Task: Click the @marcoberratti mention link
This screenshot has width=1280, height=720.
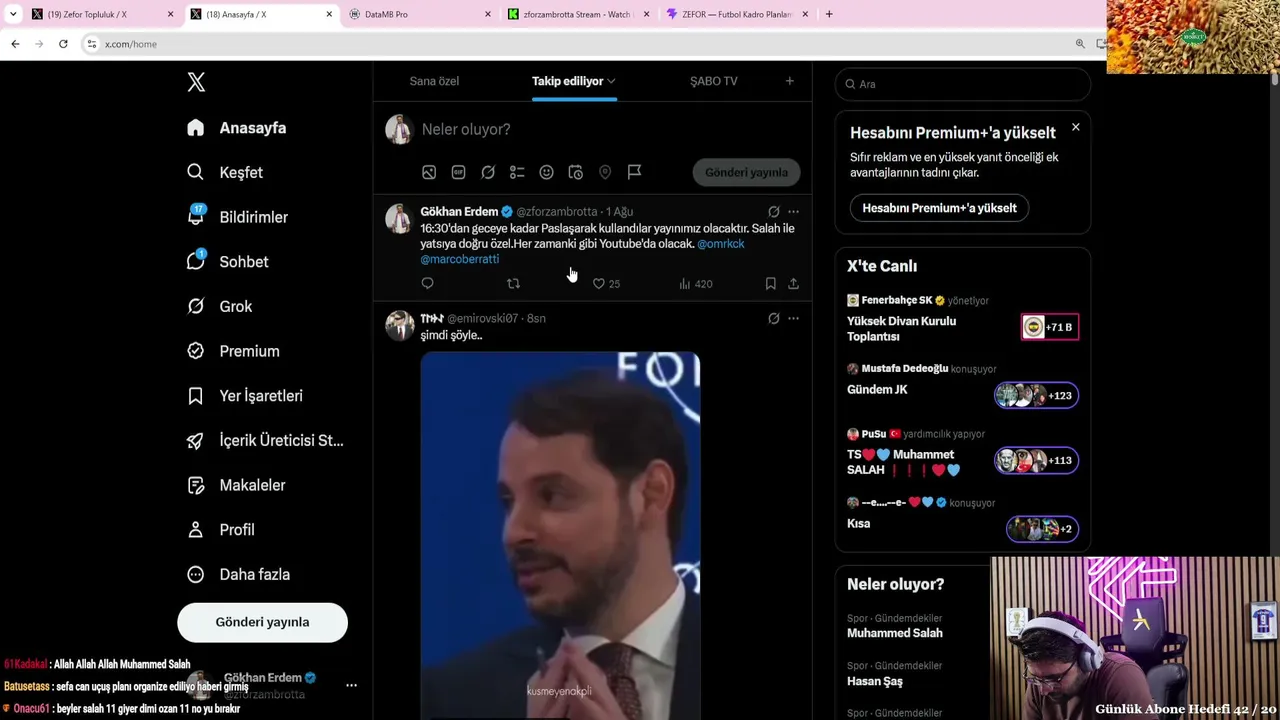Action: pos(460,259)
